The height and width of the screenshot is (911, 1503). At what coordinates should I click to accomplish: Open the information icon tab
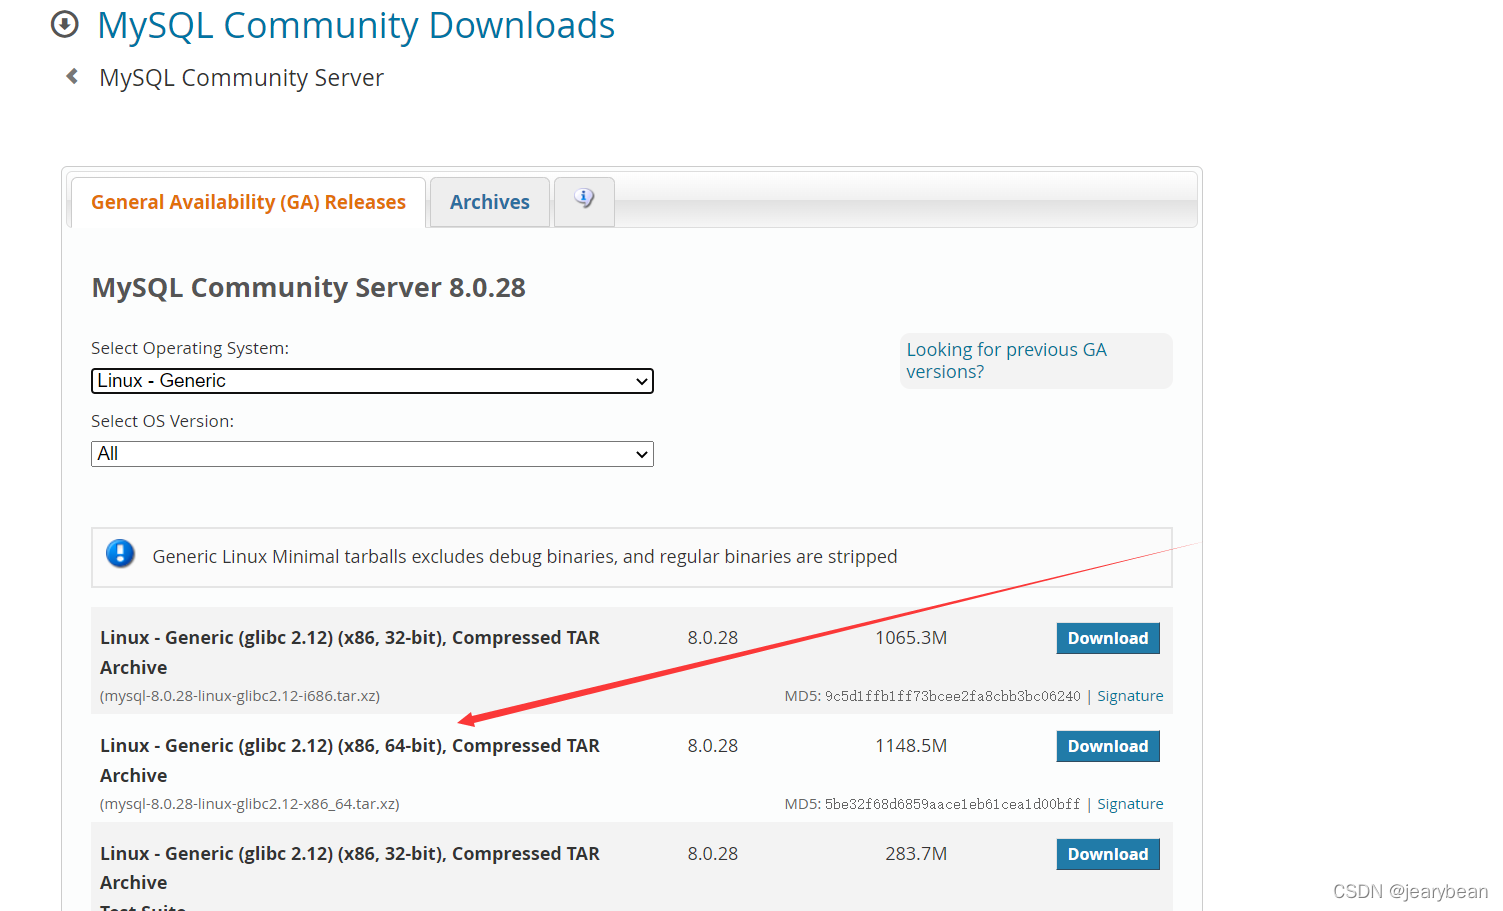[584, 201]
